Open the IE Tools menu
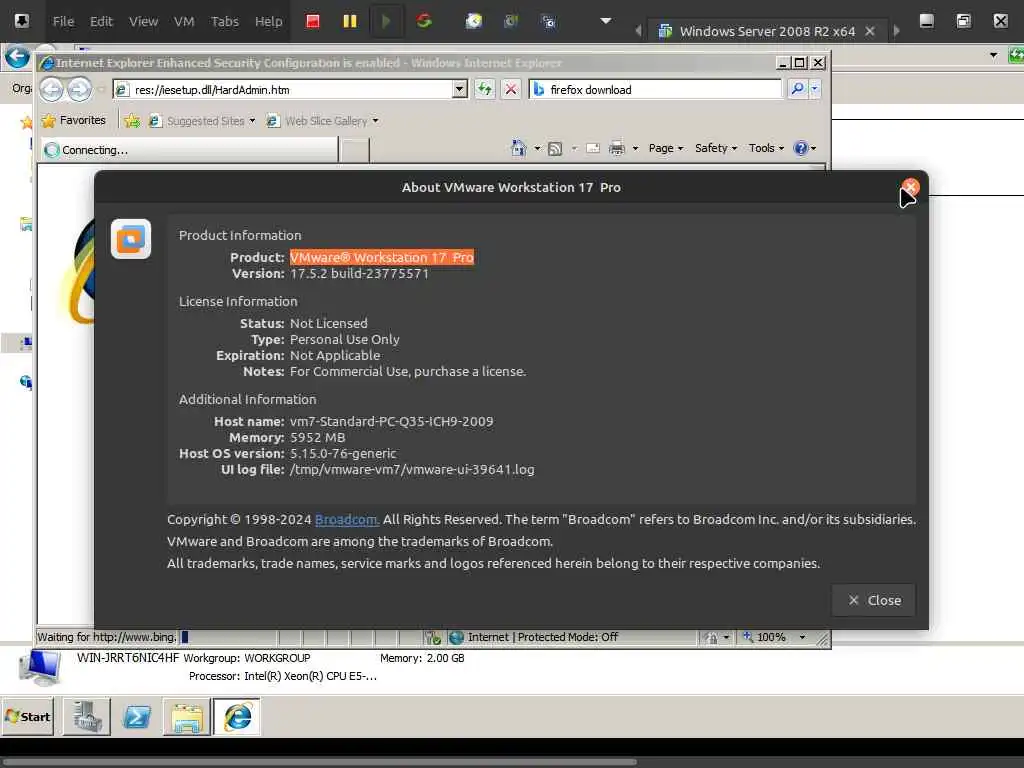Image resolution: width=1024 pixels, height=768 pixels. point(766,148)
